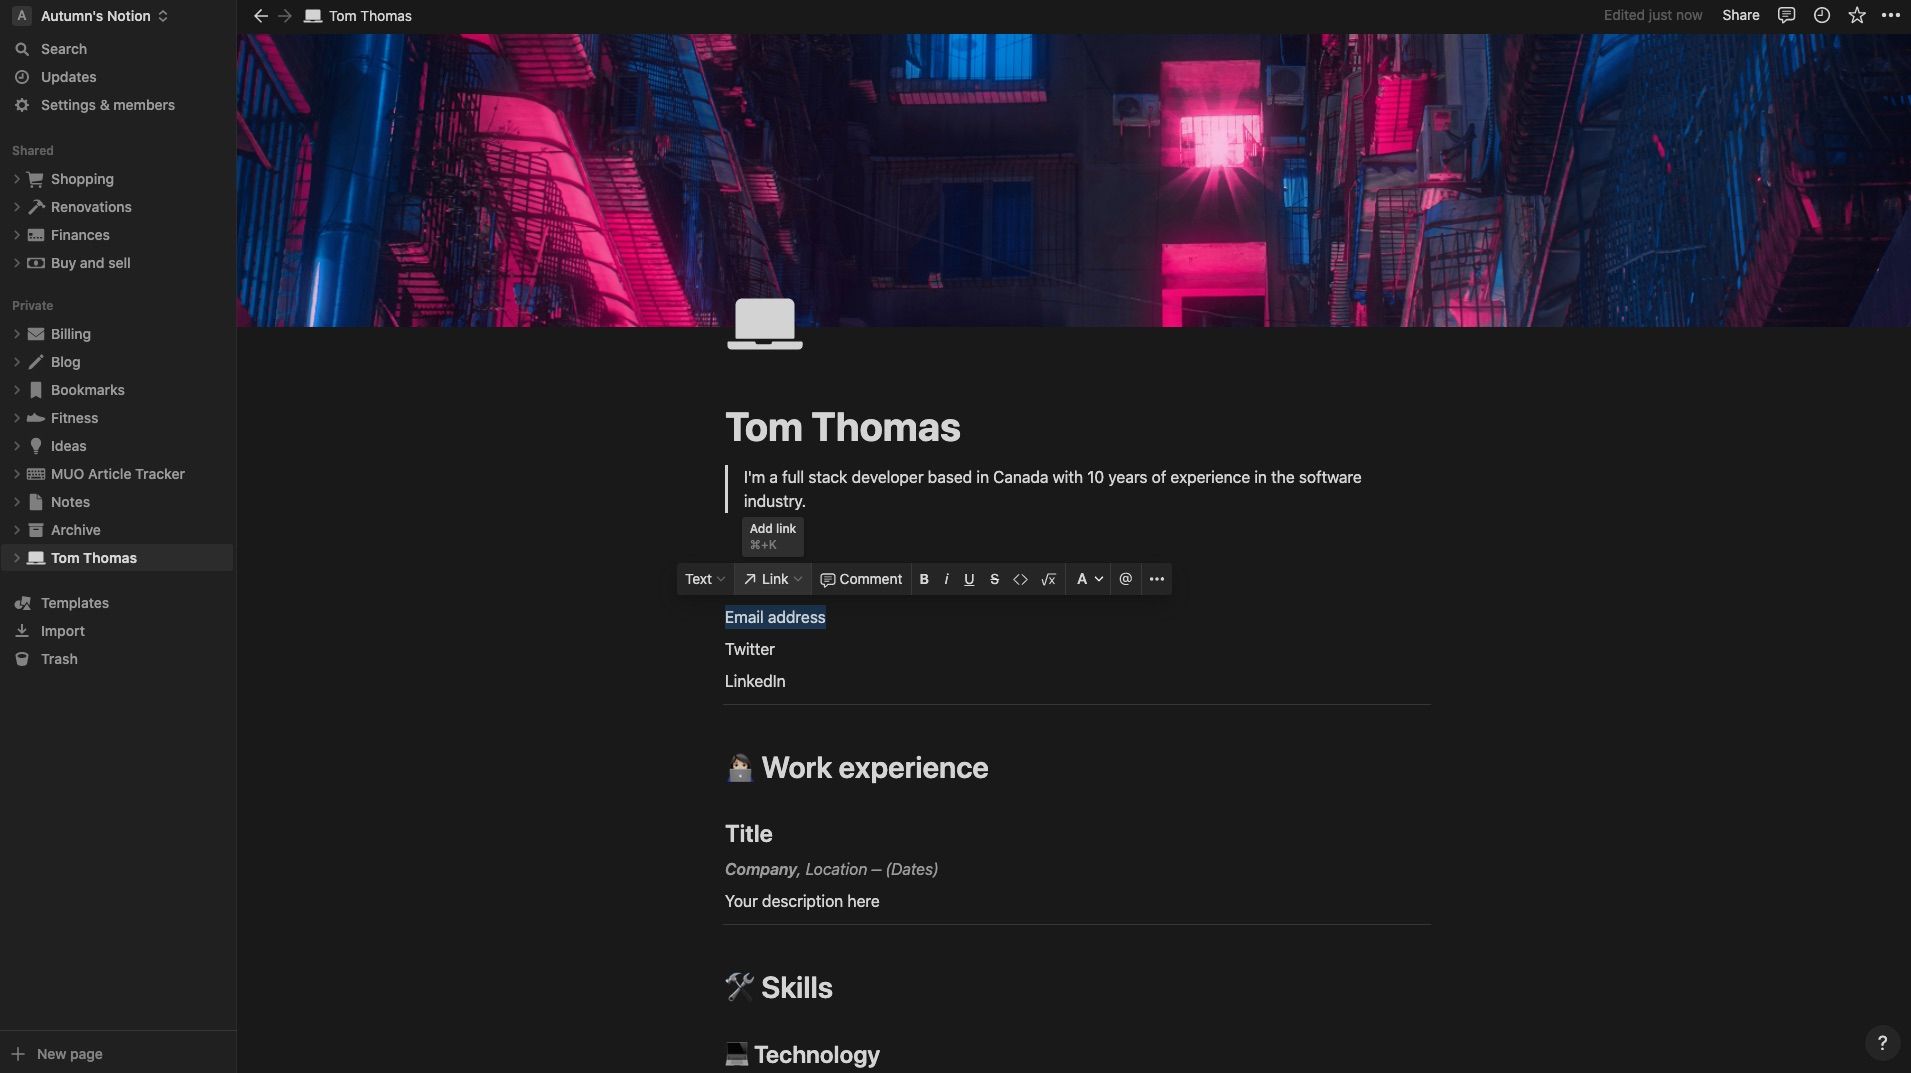Image resolution: width=1911 pixels, height=1073 pixels.
Task: Add page to favorites with star icon
Action: (1857, 15)
